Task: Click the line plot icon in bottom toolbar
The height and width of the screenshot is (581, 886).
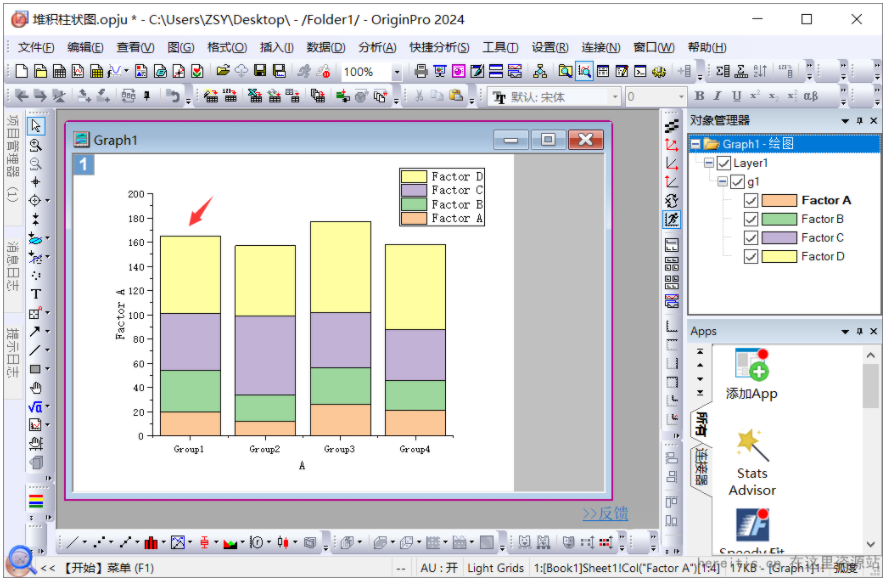Action: click(x=72, y=543)
